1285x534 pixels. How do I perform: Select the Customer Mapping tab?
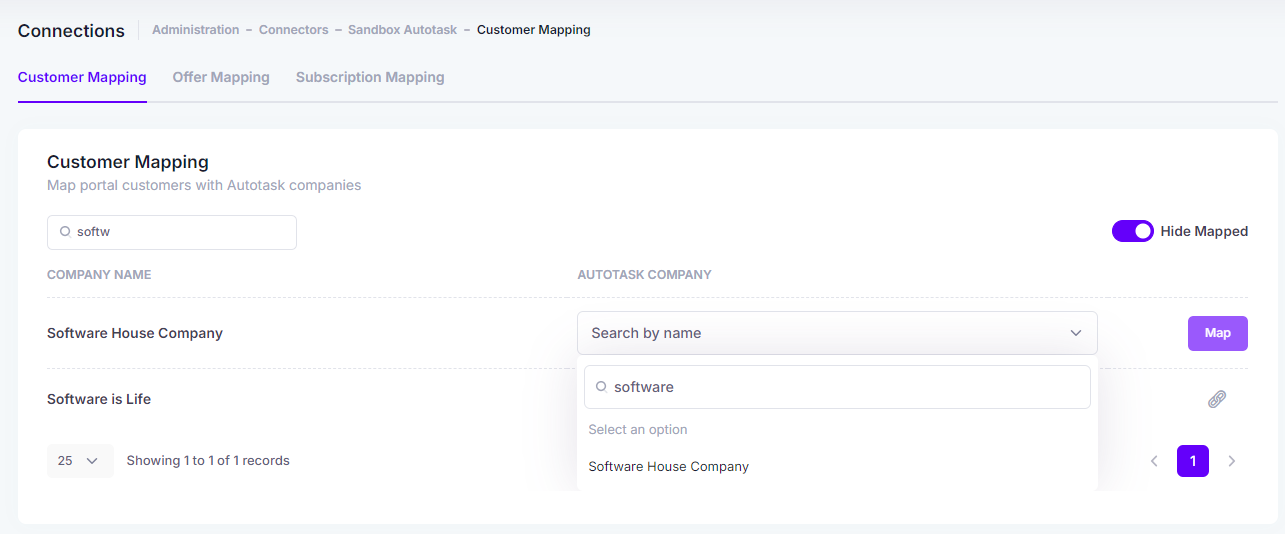pyautogui.click(x=82, y=77)
